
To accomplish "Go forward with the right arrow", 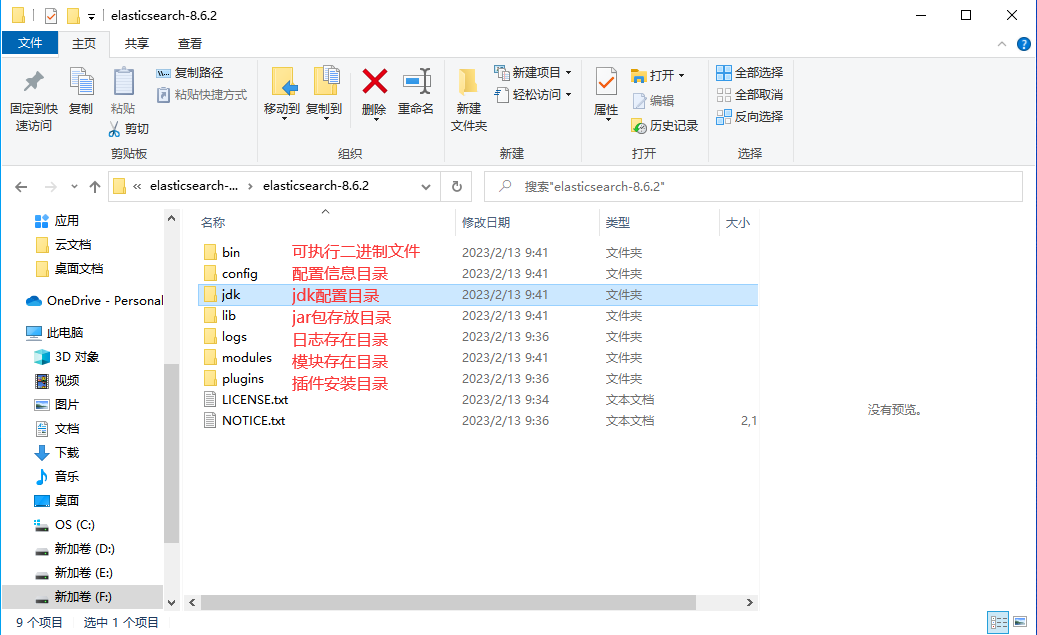I will point(50,187).
